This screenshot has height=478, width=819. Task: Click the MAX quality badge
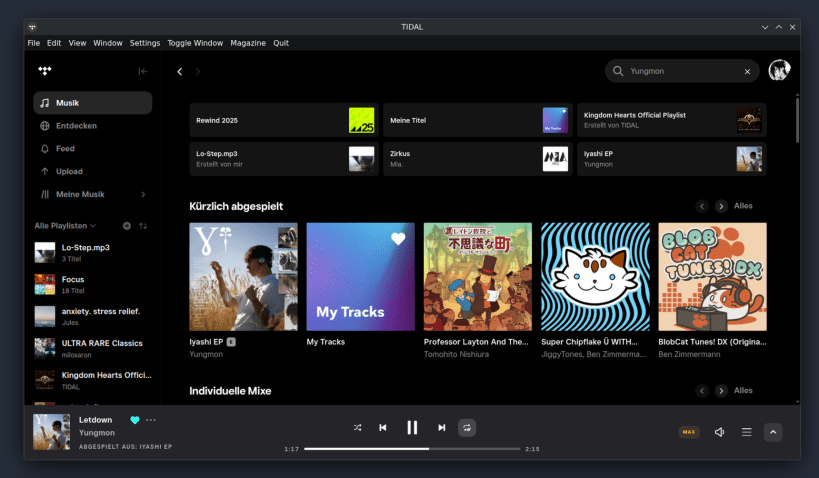pyautogui.click(x=689, y=432)
